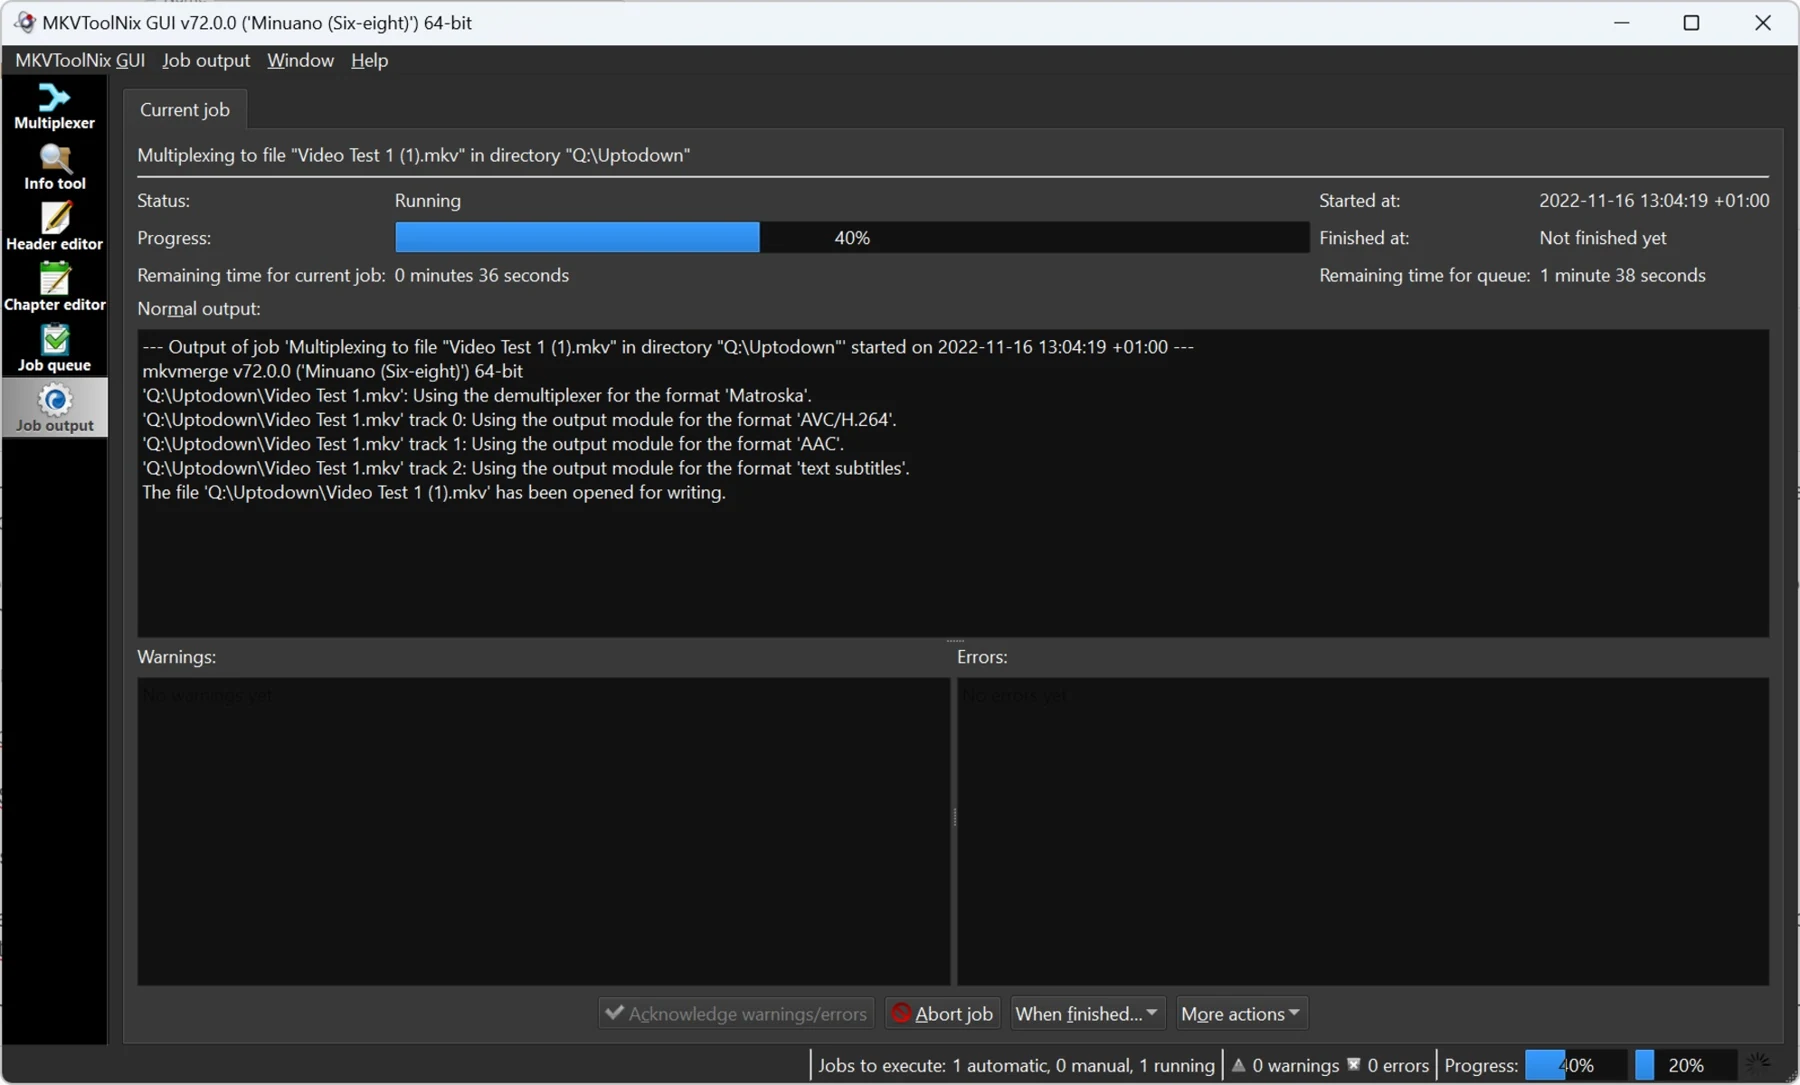Open the Info tool
1800x1085 pixels.
54,167
